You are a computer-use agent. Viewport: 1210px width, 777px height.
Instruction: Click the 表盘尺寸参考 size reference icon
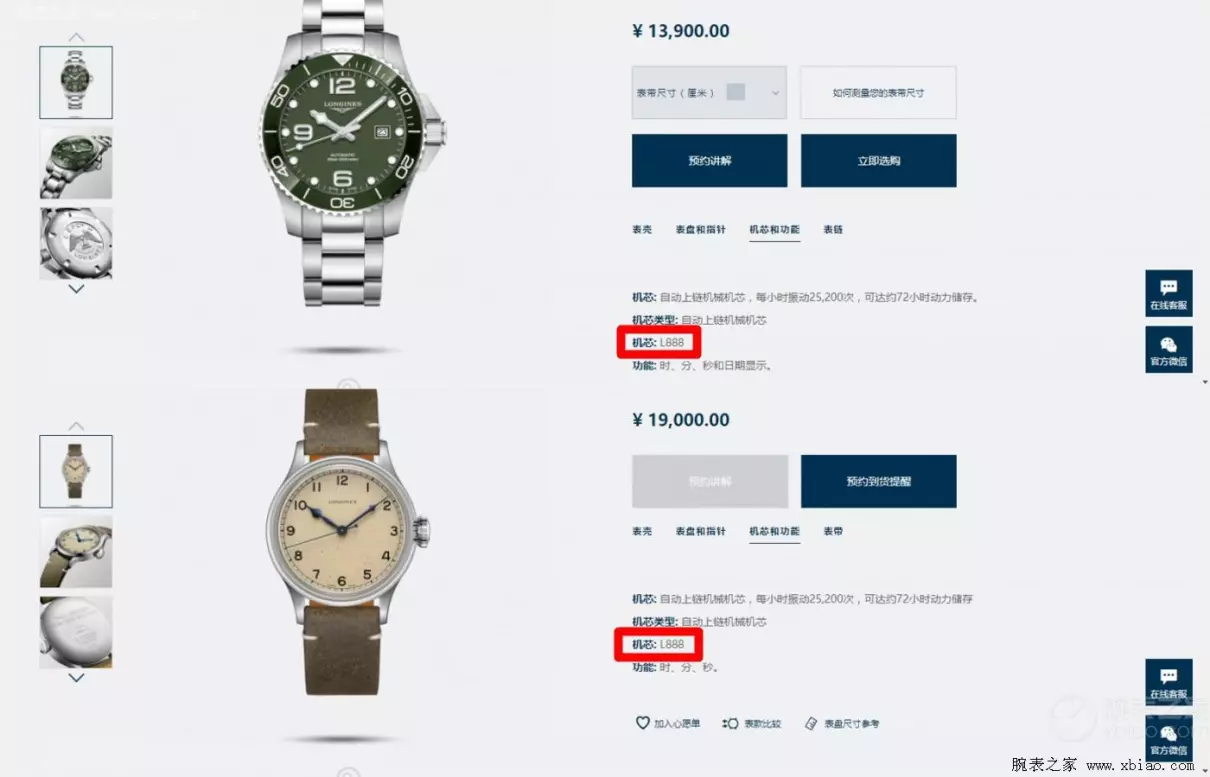coord(811,723)
